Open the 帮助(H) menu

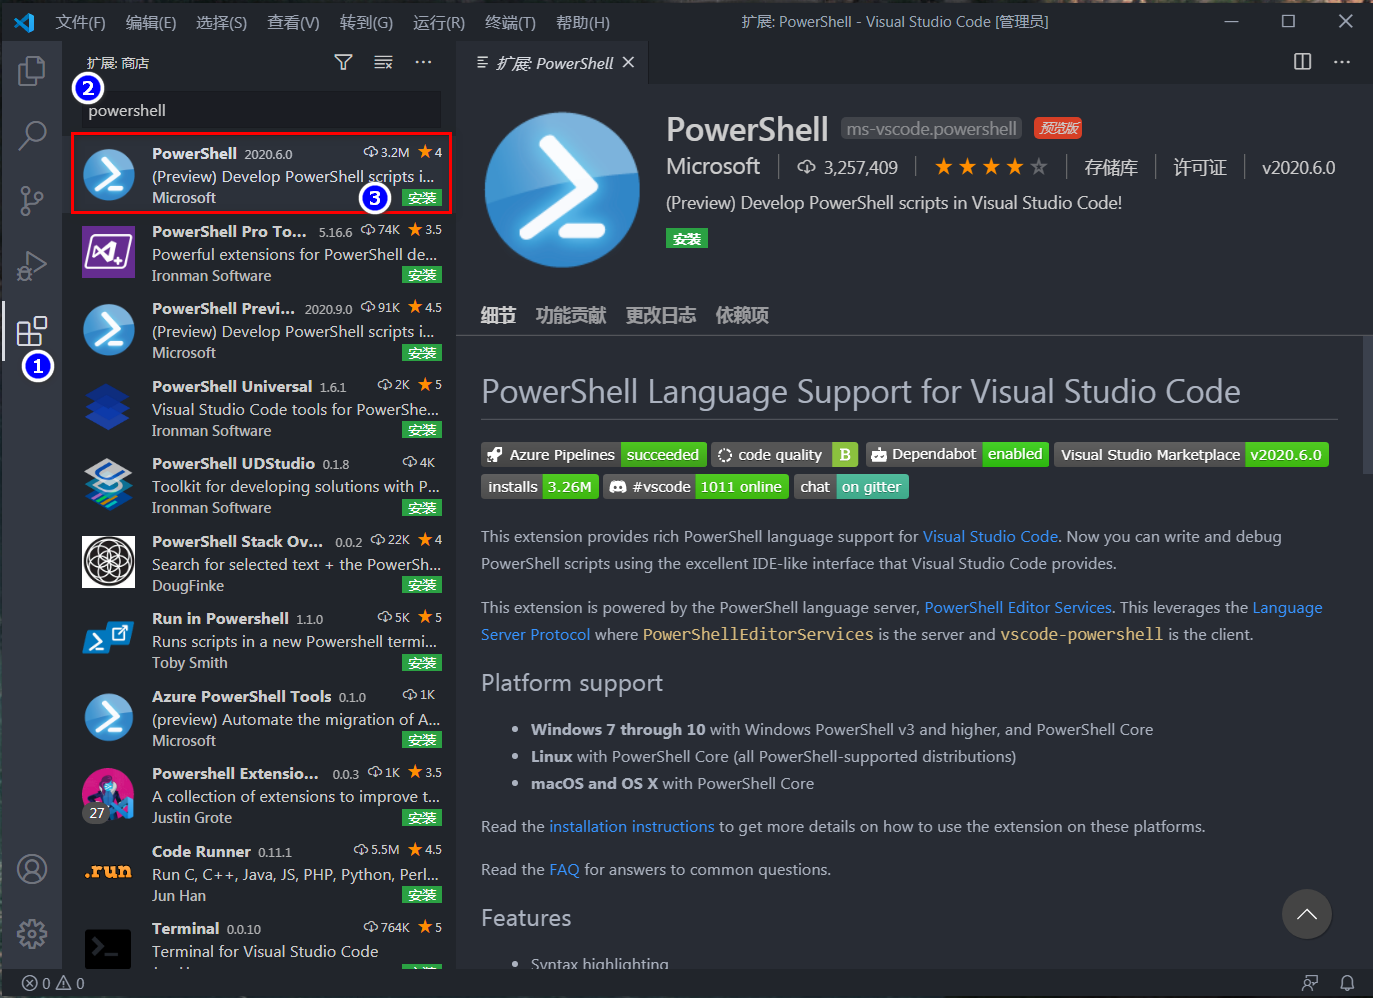[x=583, y=22]
